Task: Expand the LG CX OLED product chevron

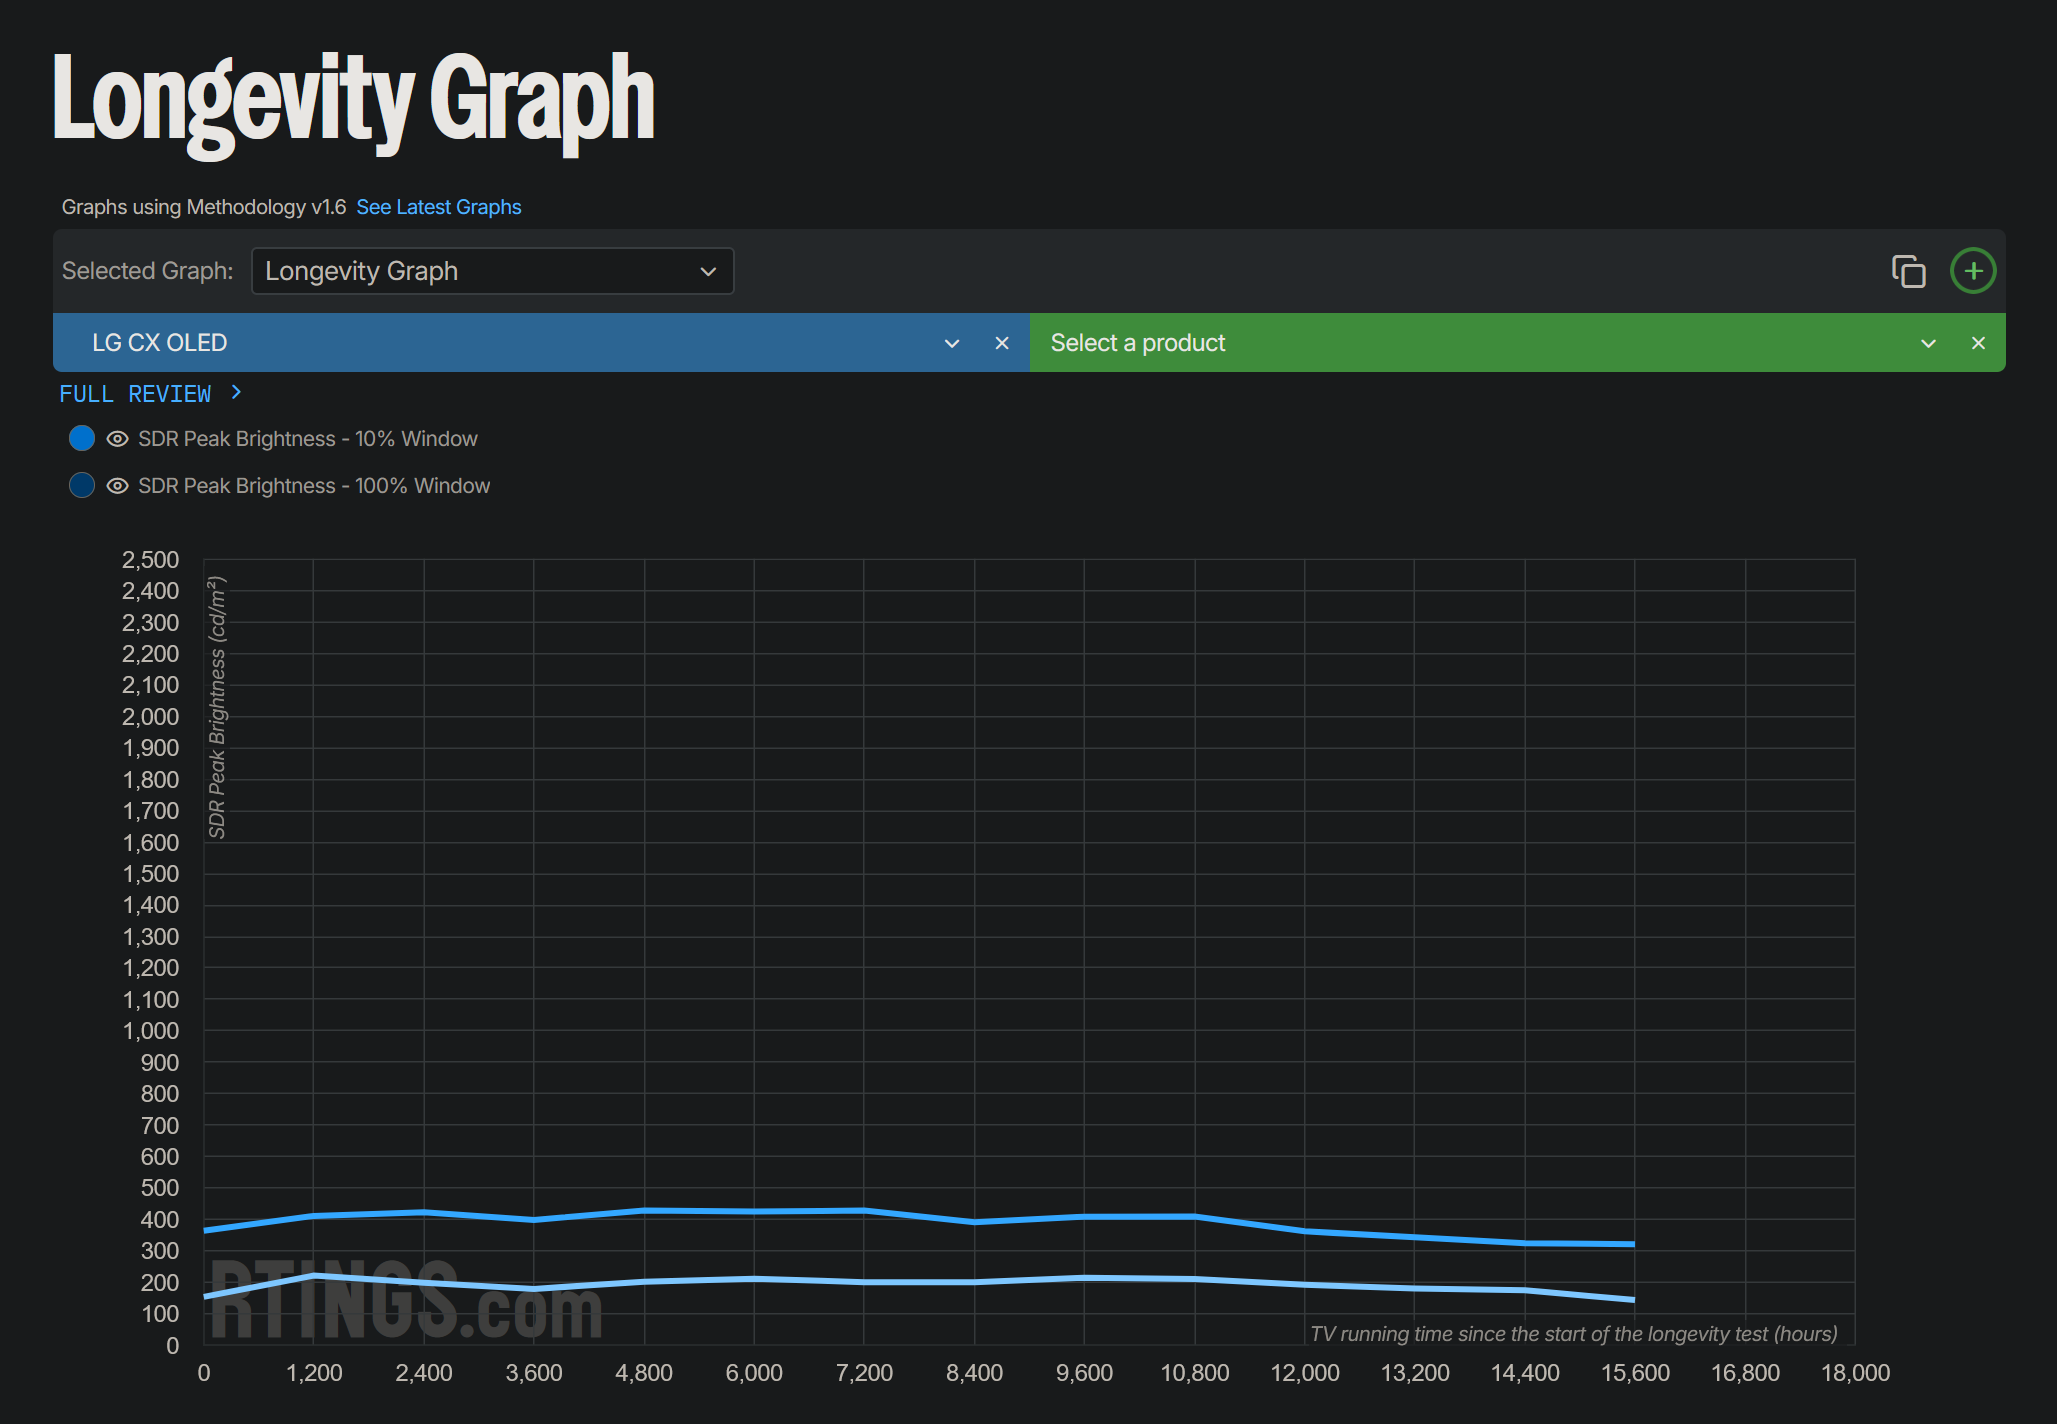Action: click(951, 343)
